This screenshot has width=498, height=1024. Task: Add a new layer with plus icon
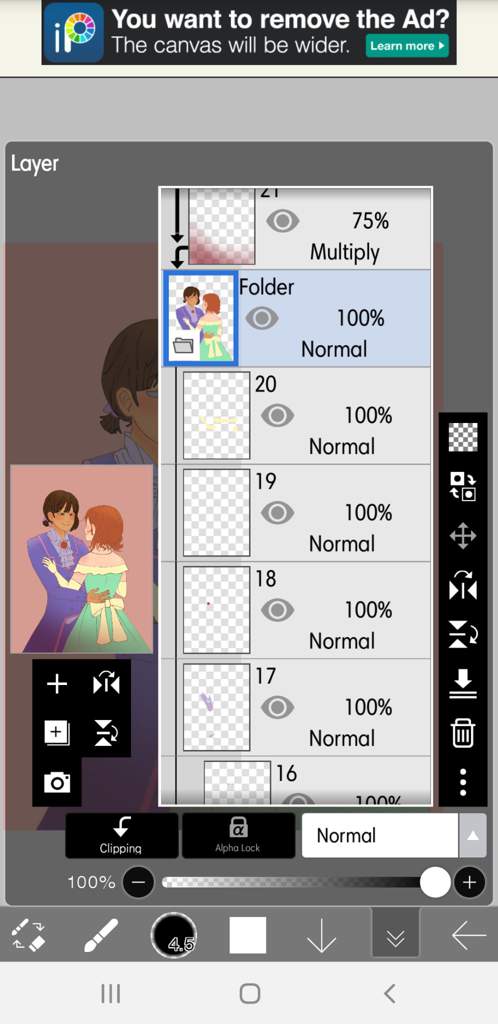(57, 684)
